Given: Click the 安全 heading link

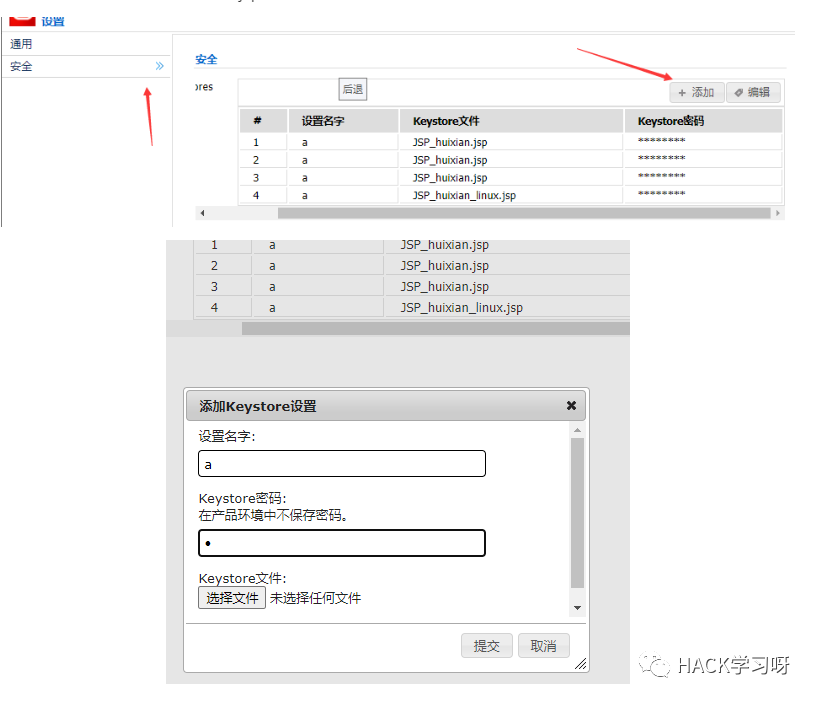Looking at the screenshot, I should (206, 59).
